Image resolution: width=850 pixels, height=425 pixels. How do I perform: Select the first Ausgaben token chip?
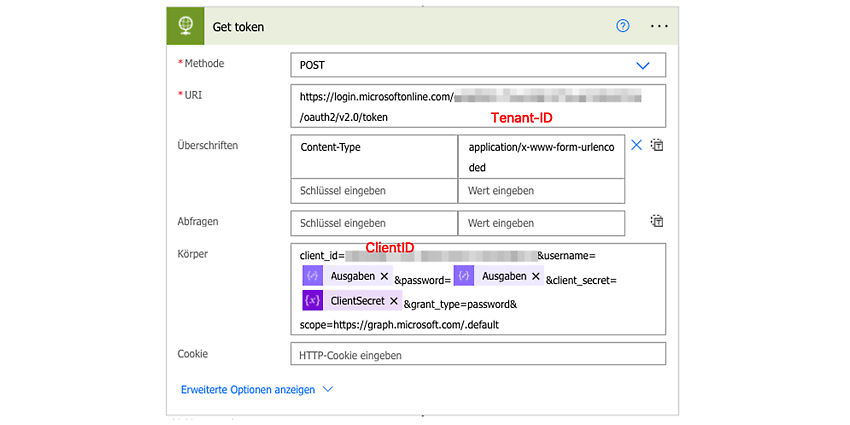click(348, 276)
